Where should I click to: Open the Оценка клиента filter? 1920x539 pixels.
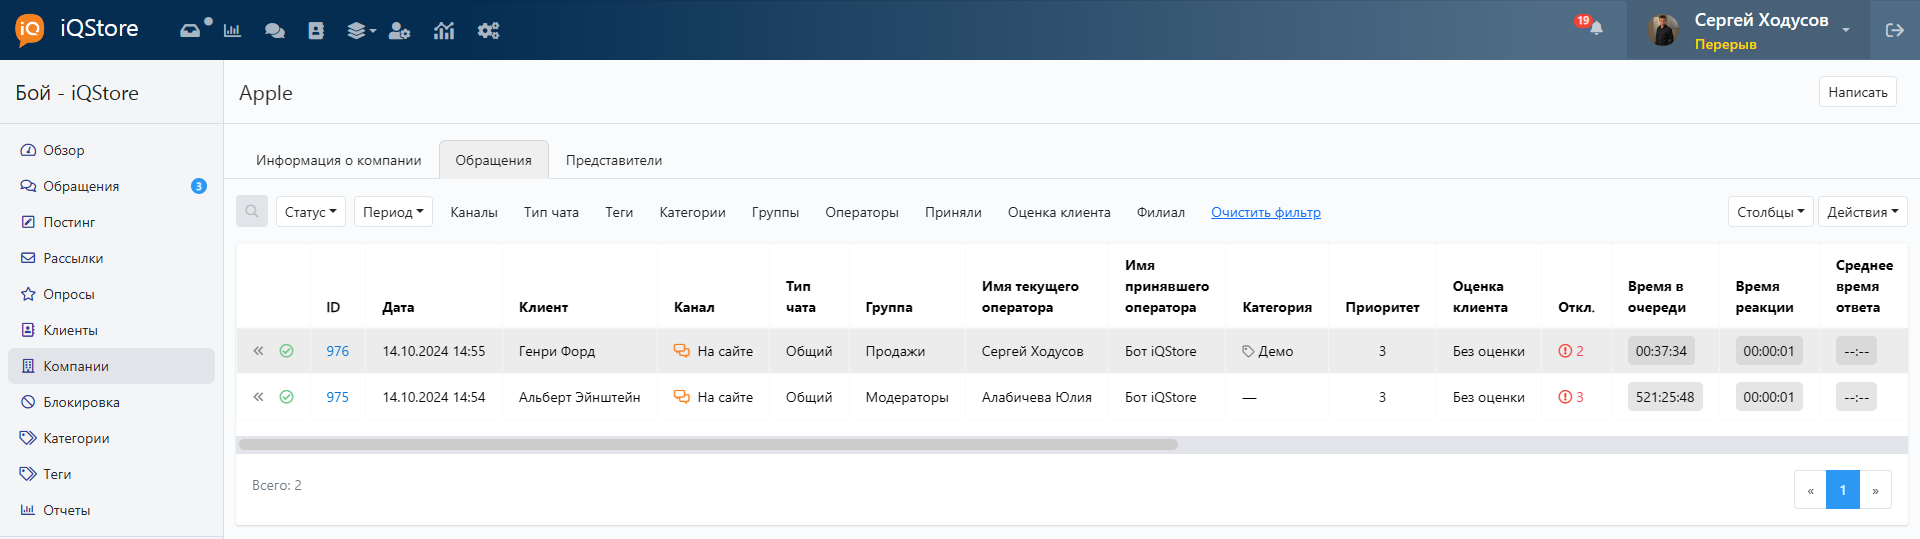tap(1059, 212)
